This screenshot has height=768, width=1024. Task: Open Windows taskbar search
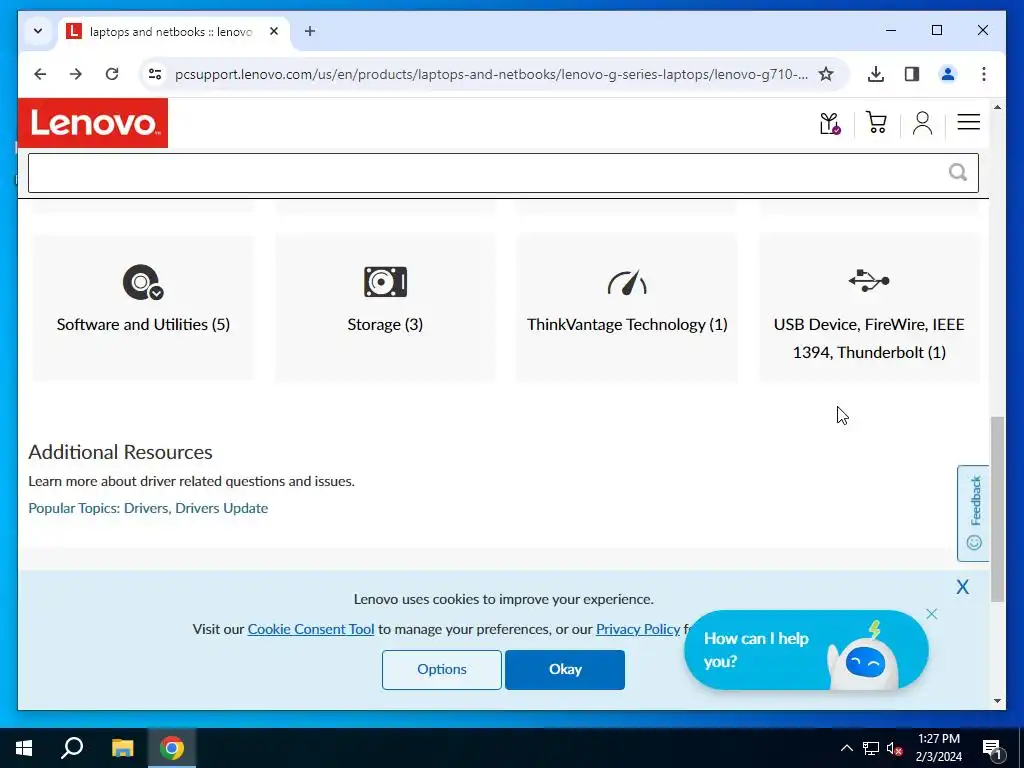point(72,748)
